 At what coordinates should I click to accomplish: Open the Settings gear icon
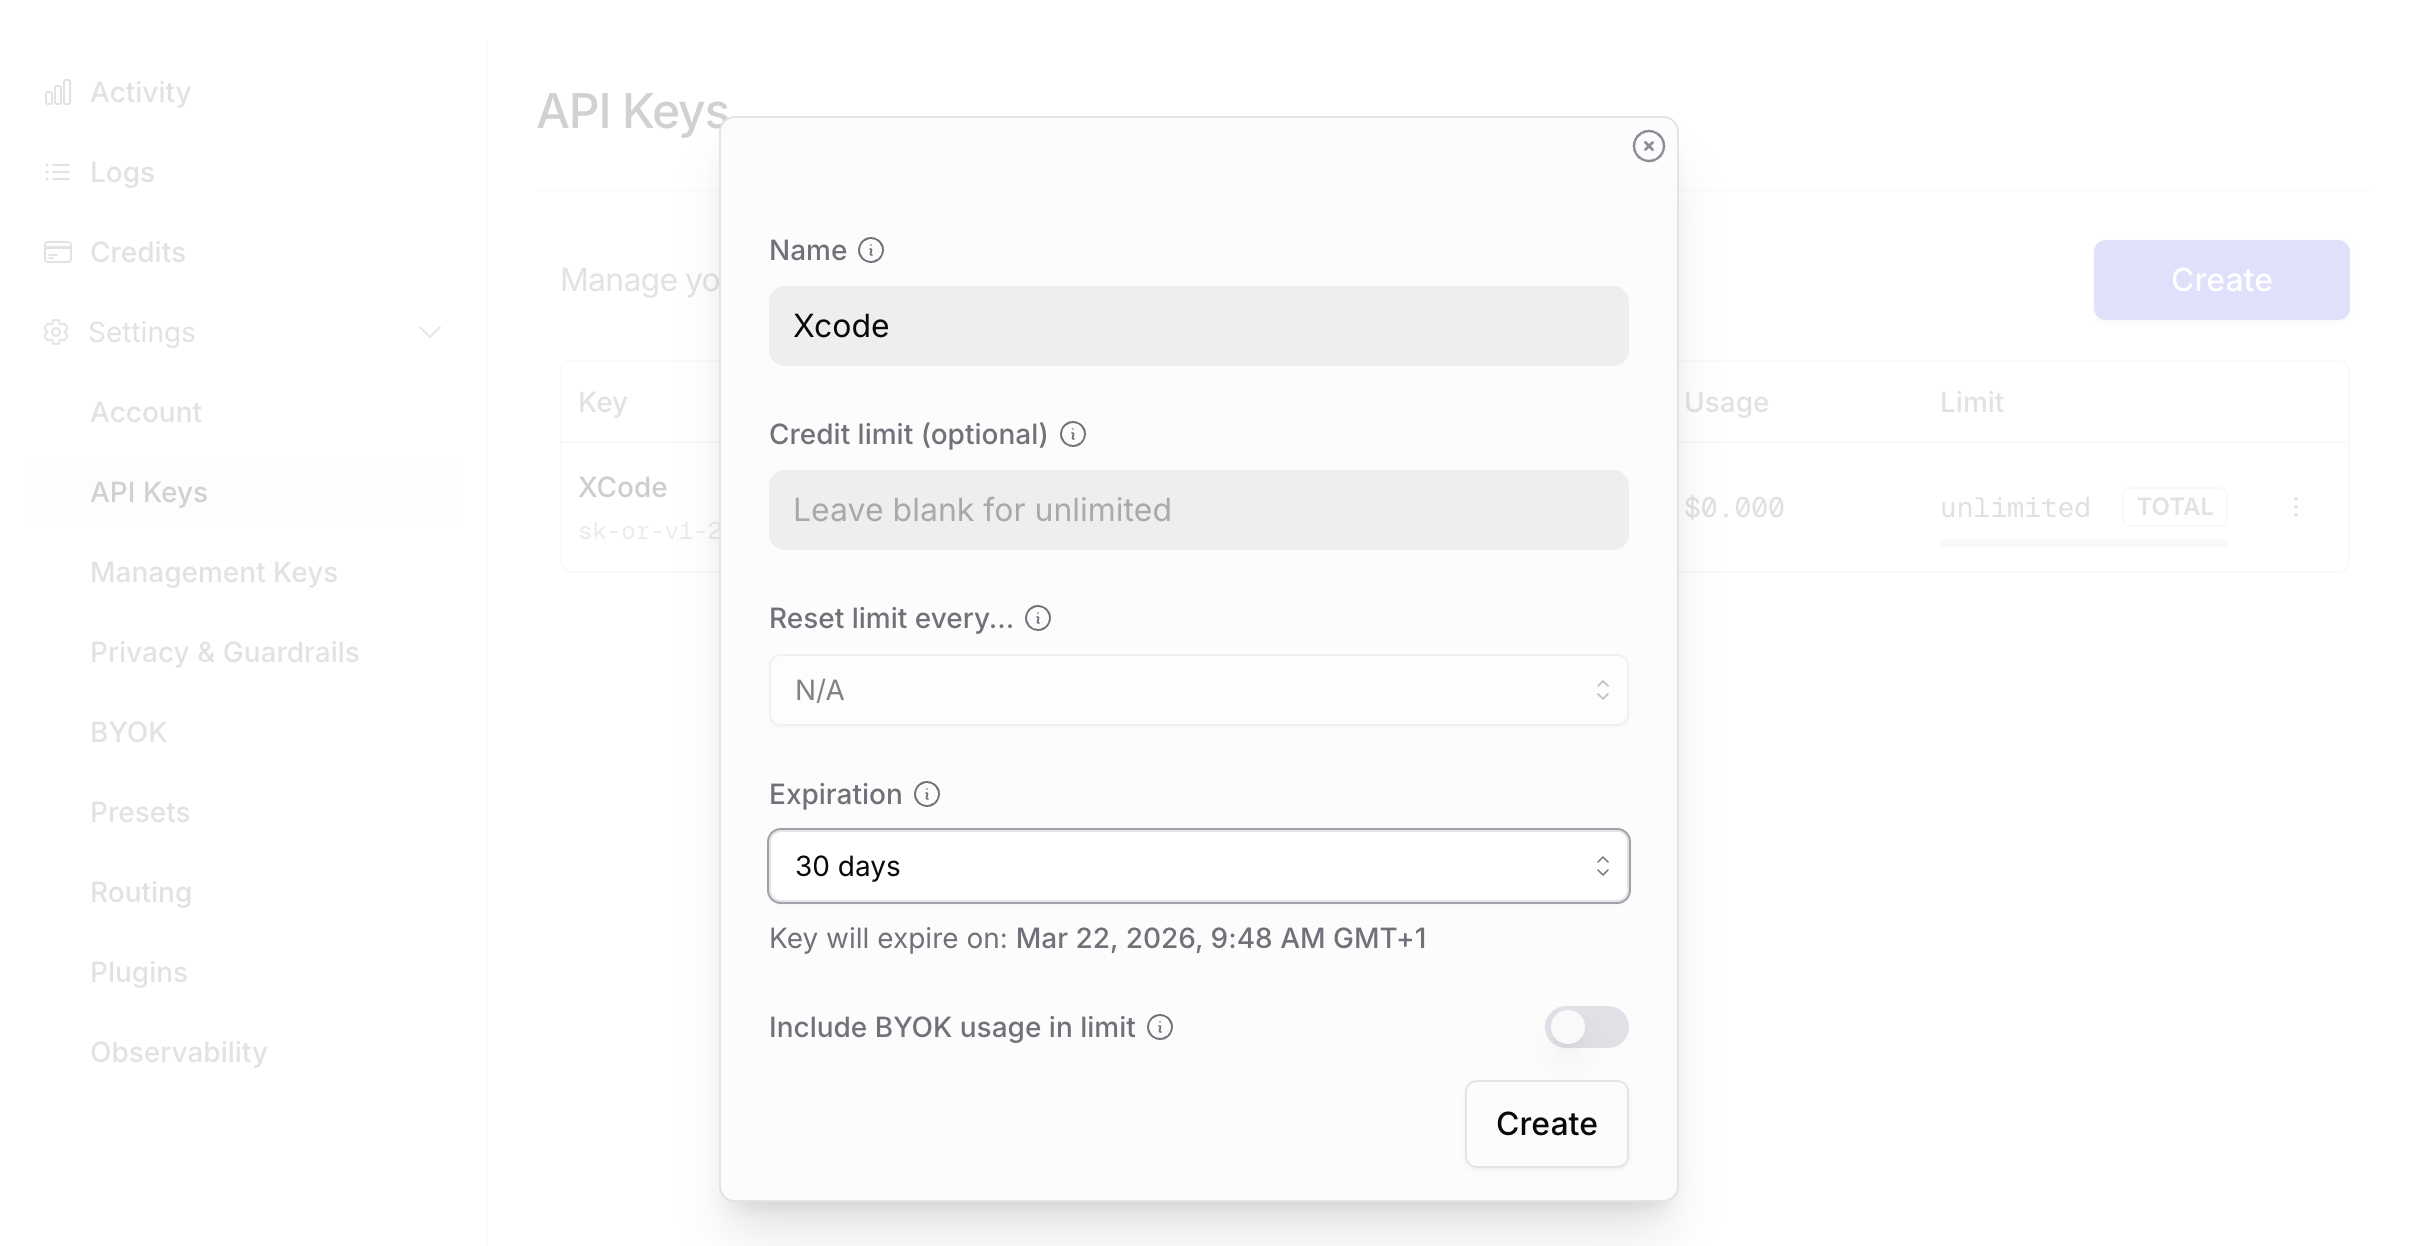(x=58, y=332)
